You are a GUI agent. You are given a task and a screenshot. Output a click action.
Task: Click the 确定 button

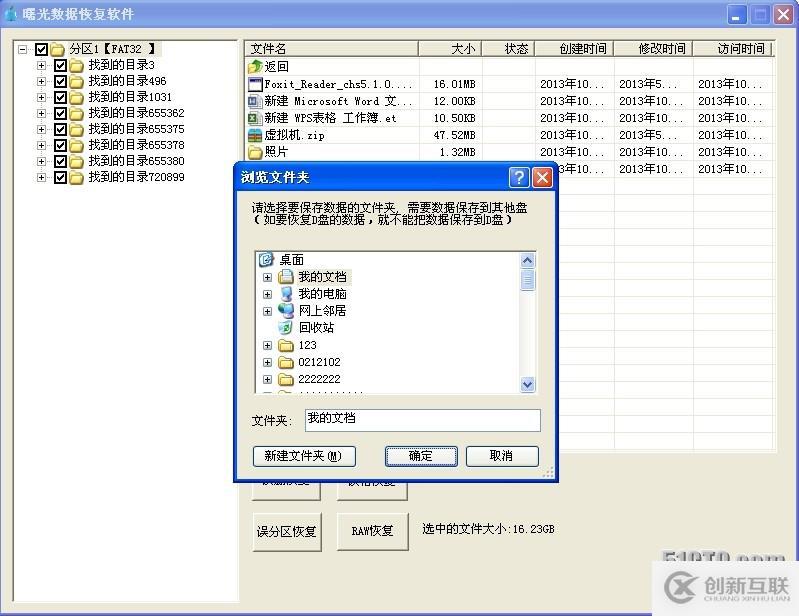421,456
